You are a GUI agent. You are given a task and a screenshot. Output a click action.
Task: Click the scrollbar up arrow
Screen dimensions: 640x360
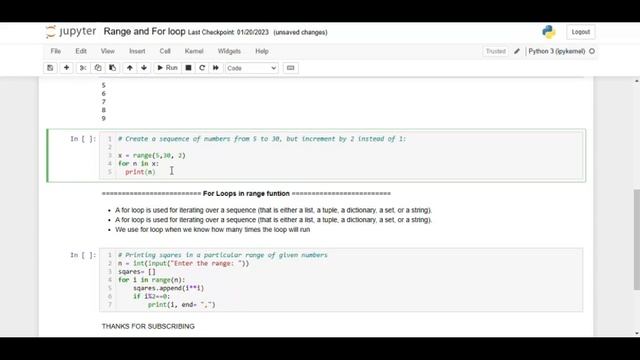click(x=636, y=81)
